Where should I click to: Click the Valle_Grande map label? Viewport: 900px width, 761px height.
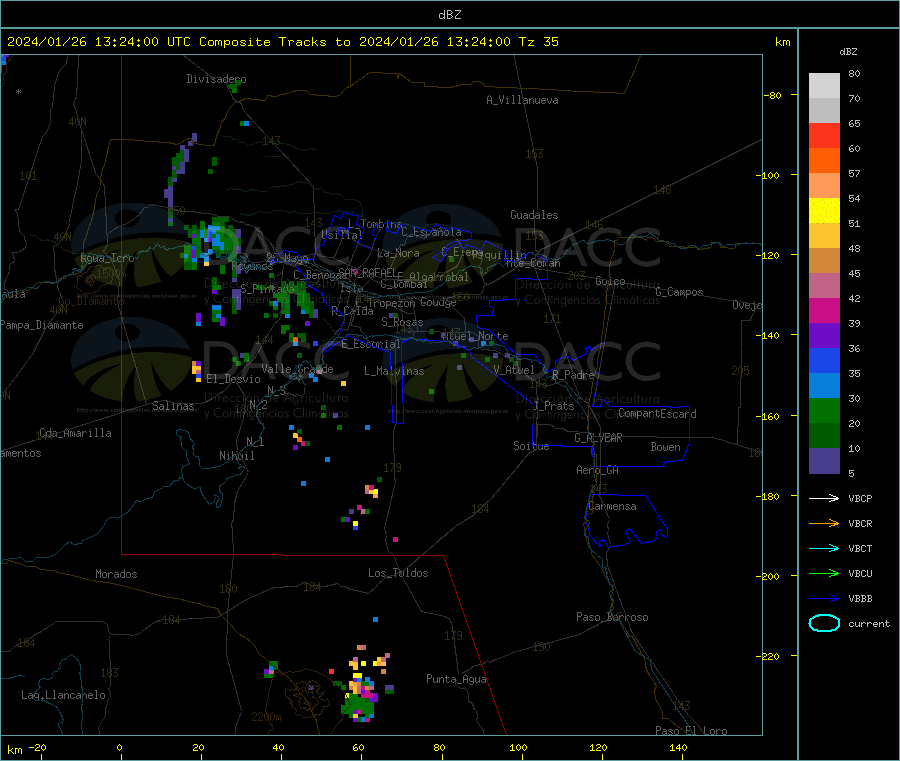click(297, 369)
